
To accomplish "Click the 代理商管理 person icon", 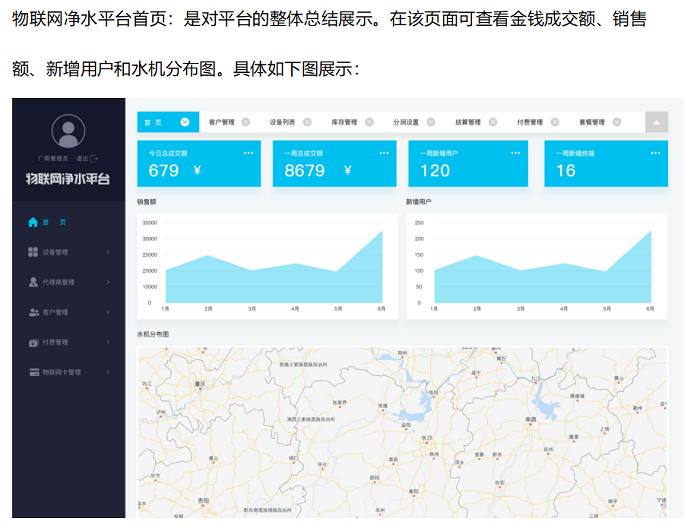I will (x=33, y=282).
